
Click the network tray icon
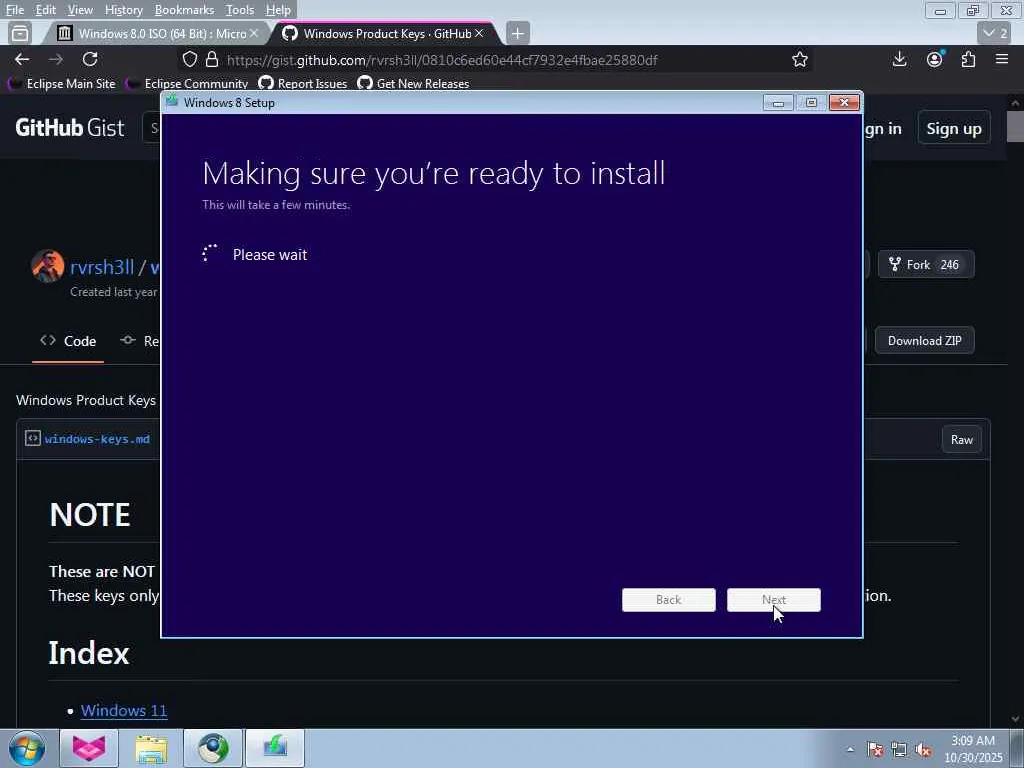899,750
